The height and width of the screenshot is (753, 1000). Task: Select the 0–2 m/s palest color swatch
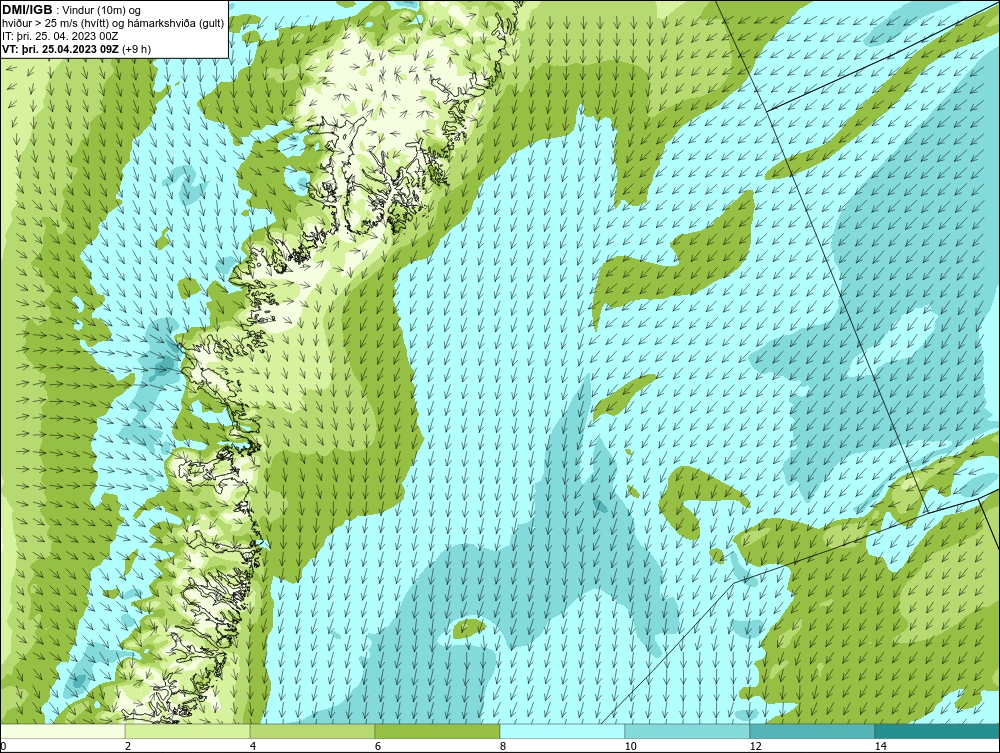click(62, 731)
